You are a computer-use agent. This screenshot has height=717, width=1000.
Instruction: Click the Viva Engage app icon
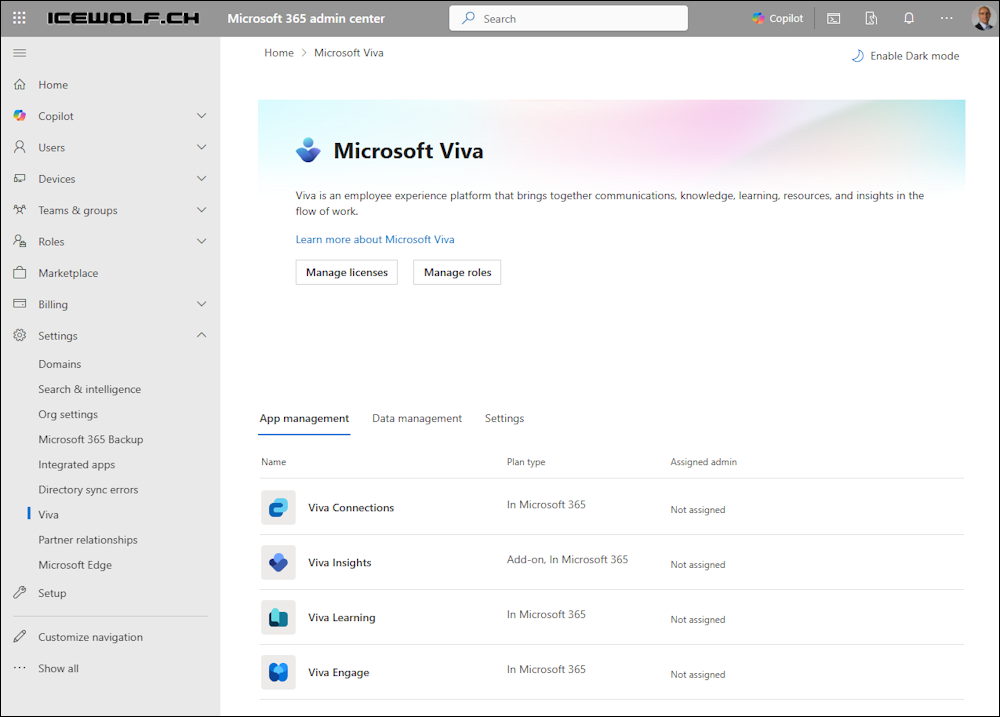[x=278, y=672]
